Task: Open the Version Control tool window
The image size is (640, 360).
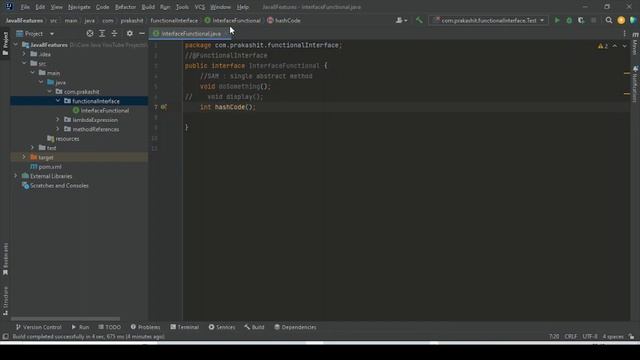Action: [x=38, y=327]
